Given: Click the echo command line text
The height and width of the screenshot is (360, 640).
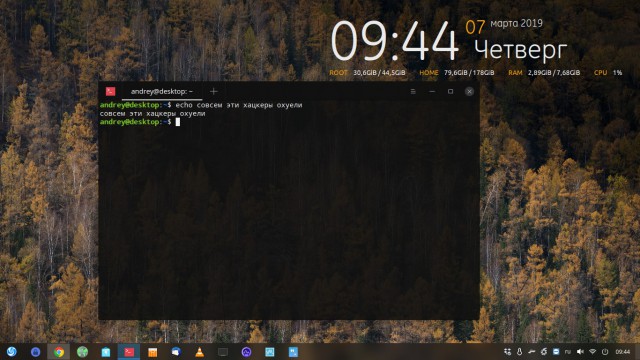Looking at the screenshot, I should click(239, 105).
